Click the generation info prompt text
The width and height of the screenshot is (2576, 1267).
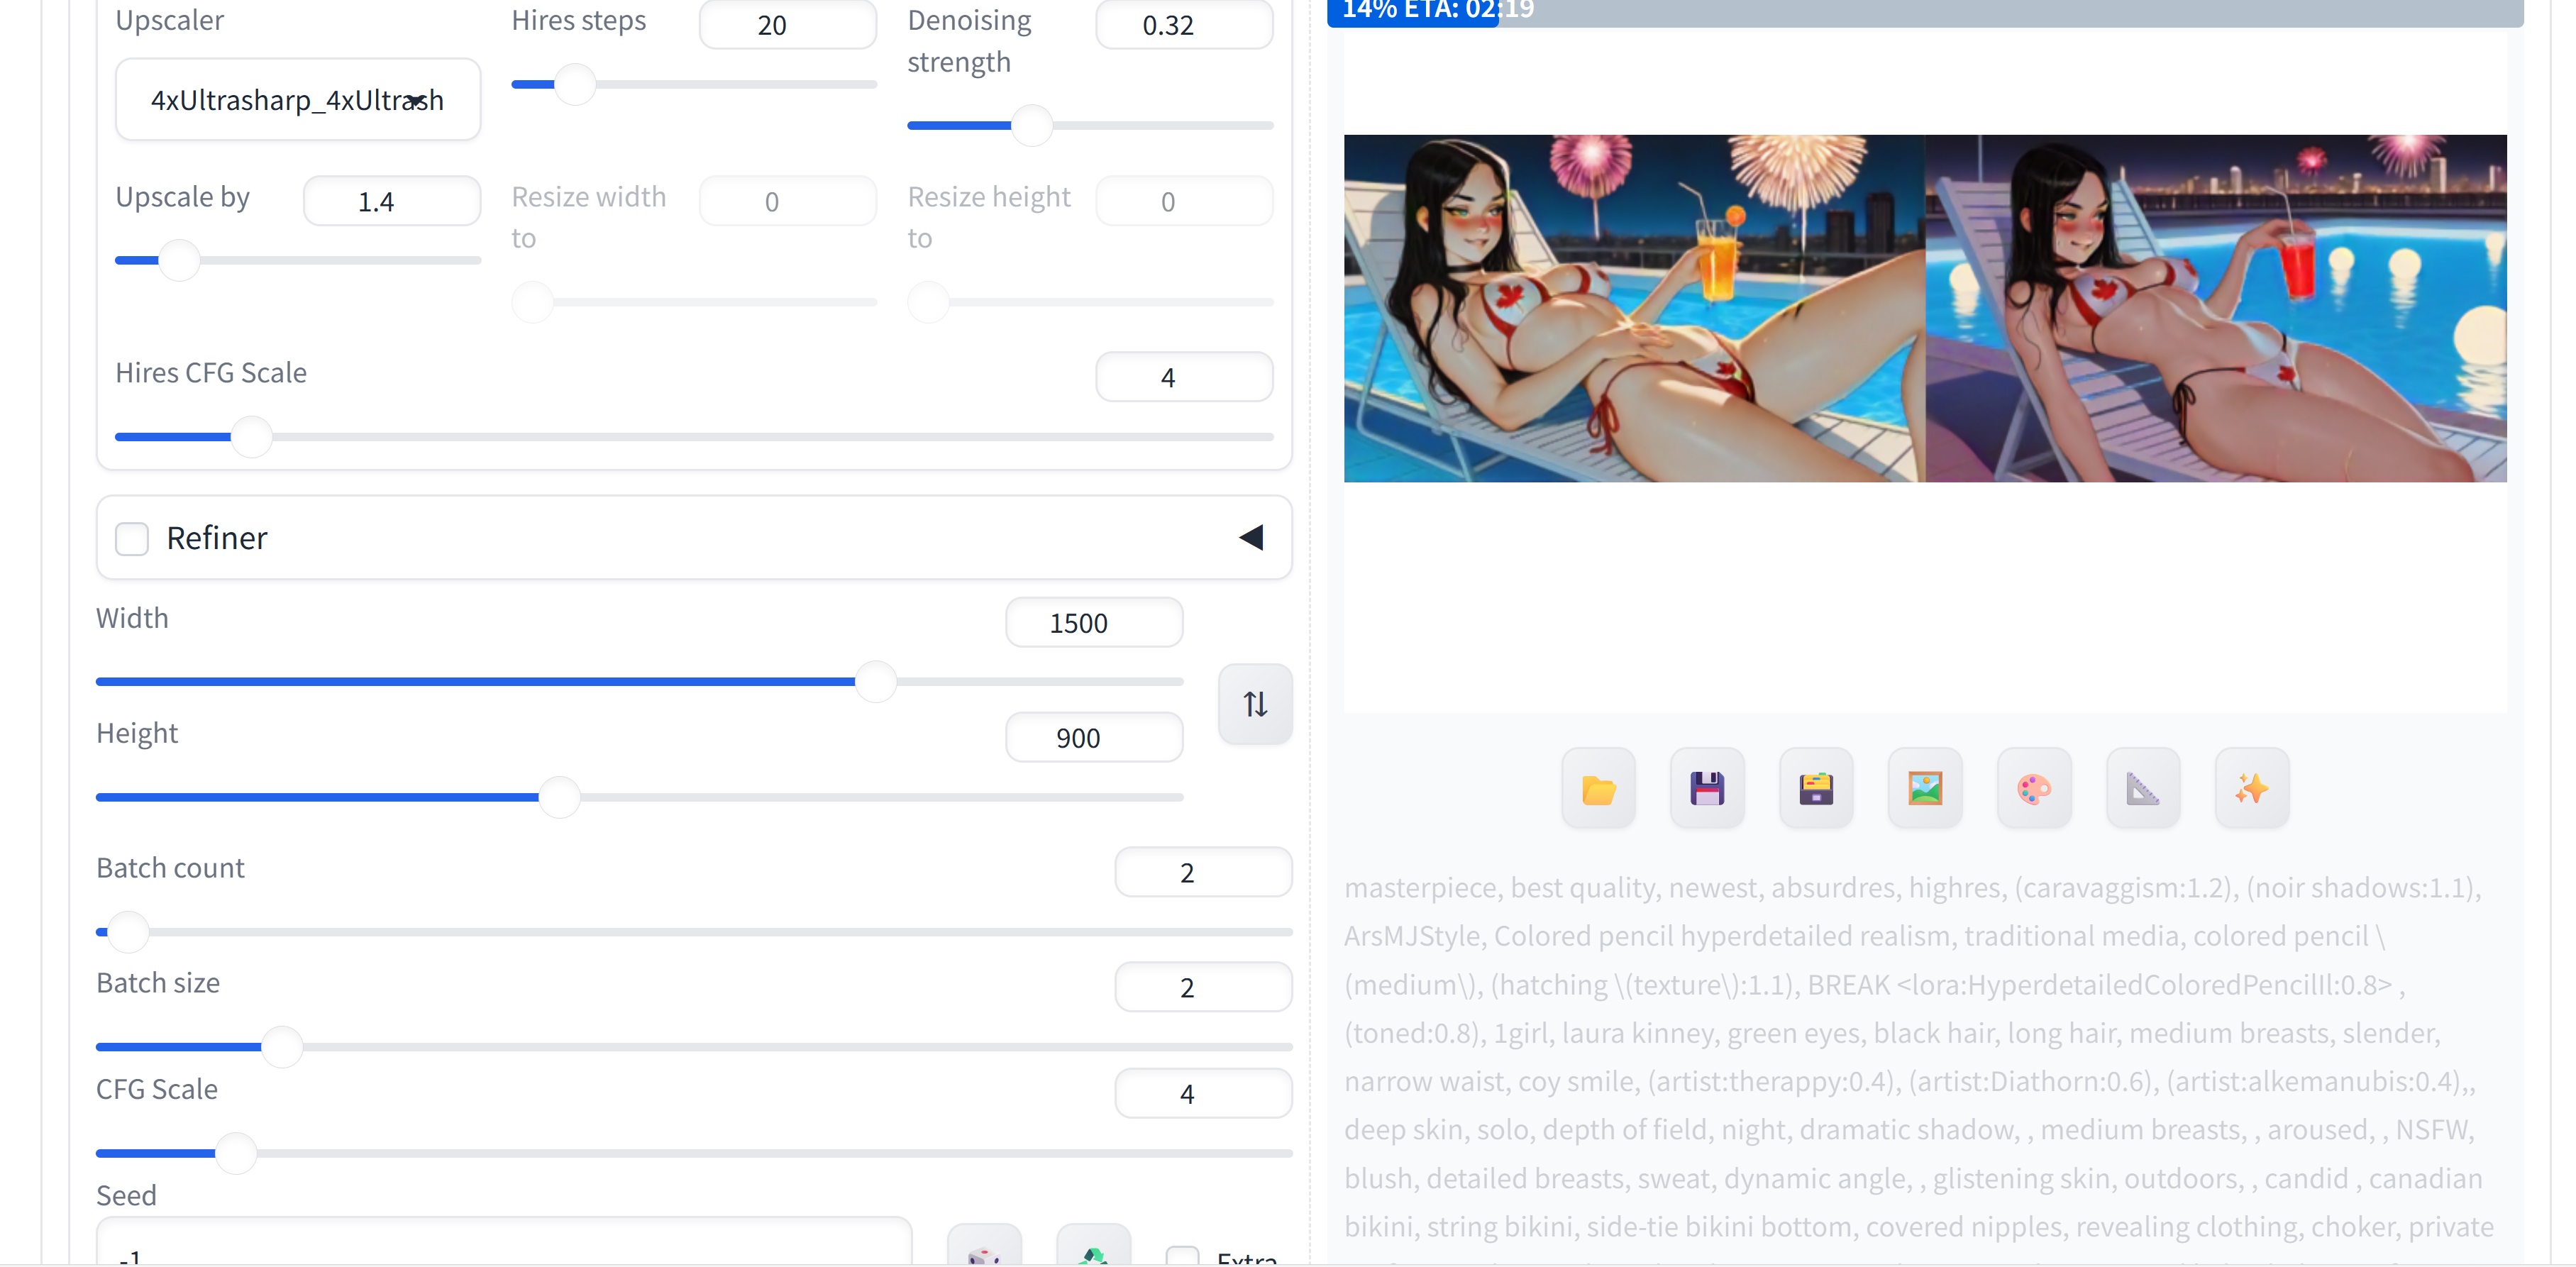[1918, 1066]
